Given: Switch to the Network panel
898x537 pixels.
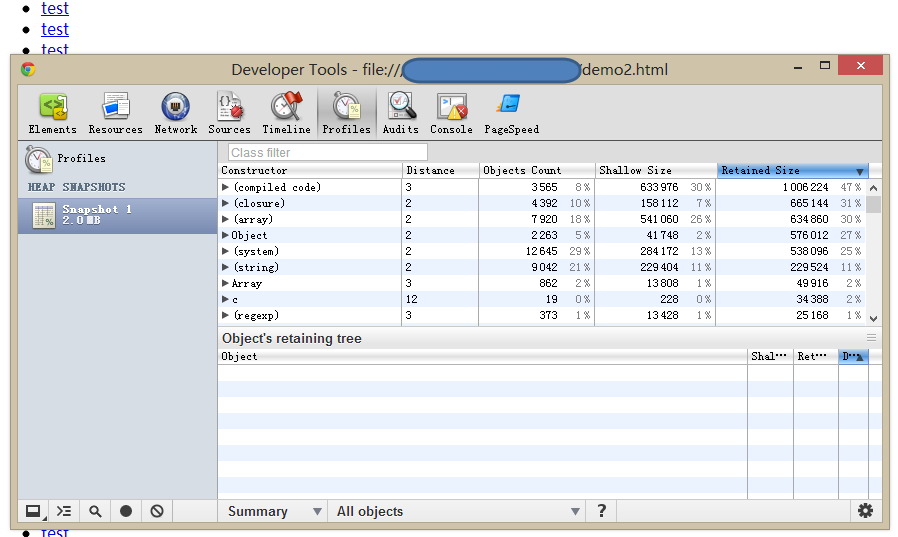Looking at the screenshot, I should (175, 113).
